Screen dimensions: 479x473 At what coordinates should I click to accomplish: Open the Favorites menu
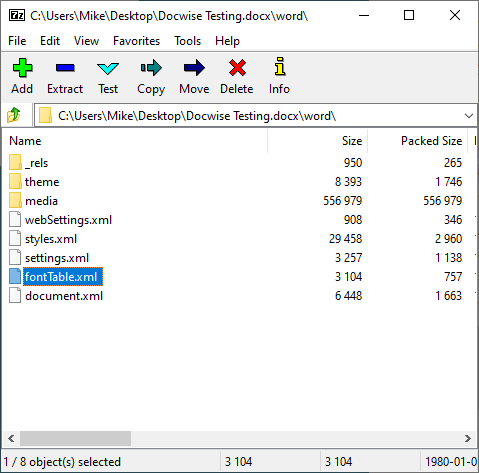coord(136,41)
